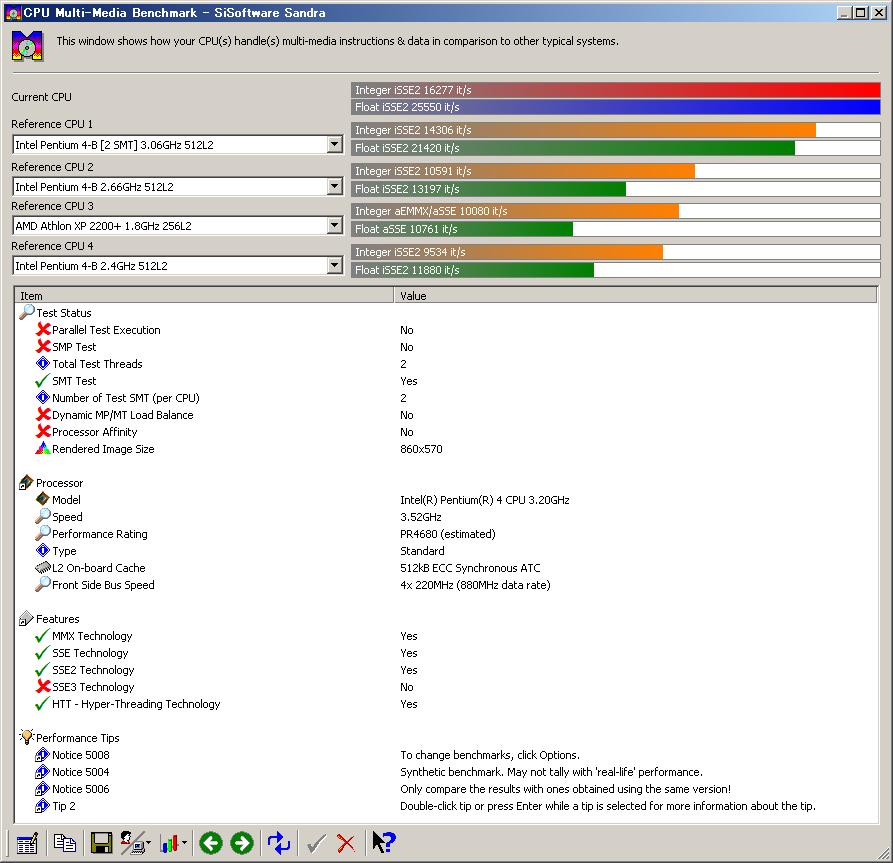The height and width of the screenshot is (863, 893).
Task: Click the red Integer iSSE2 16277 bar
Action: (x=616, y=90)
